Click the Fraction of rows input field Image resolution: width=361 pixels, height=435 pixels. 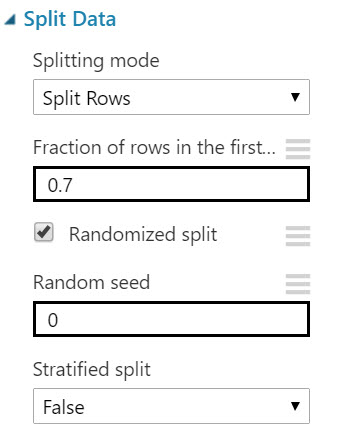click(x=171, y=184)
